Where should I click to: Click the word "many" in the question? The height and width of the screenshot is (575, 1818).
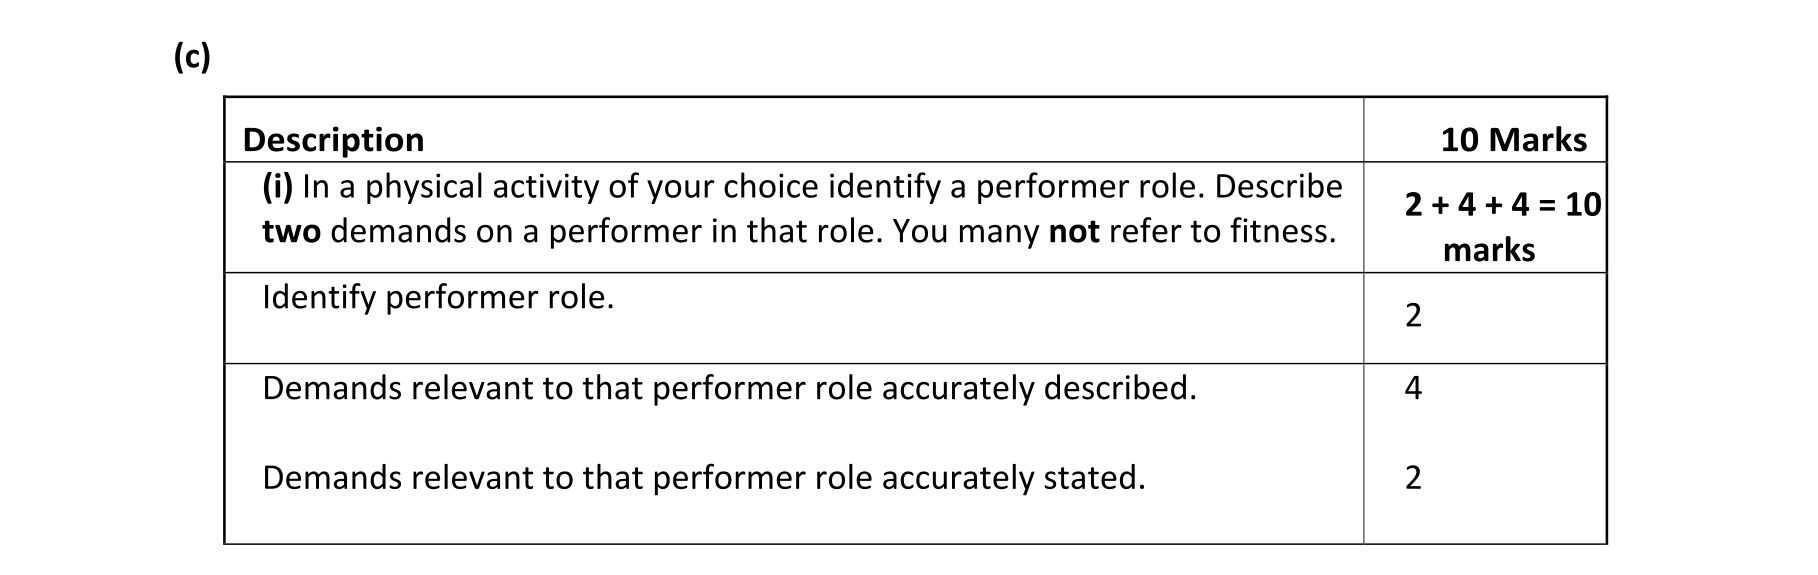click(x=998, y=232)
